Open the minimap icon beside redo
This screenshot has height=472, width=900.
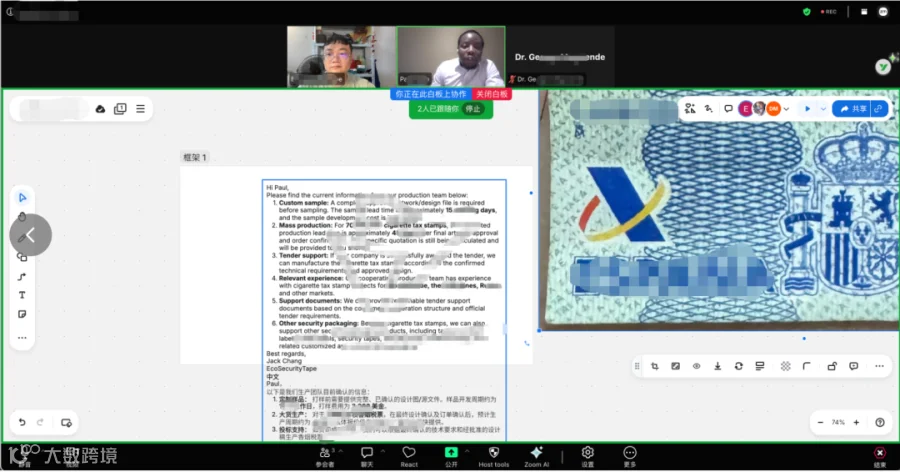(67, 423)
